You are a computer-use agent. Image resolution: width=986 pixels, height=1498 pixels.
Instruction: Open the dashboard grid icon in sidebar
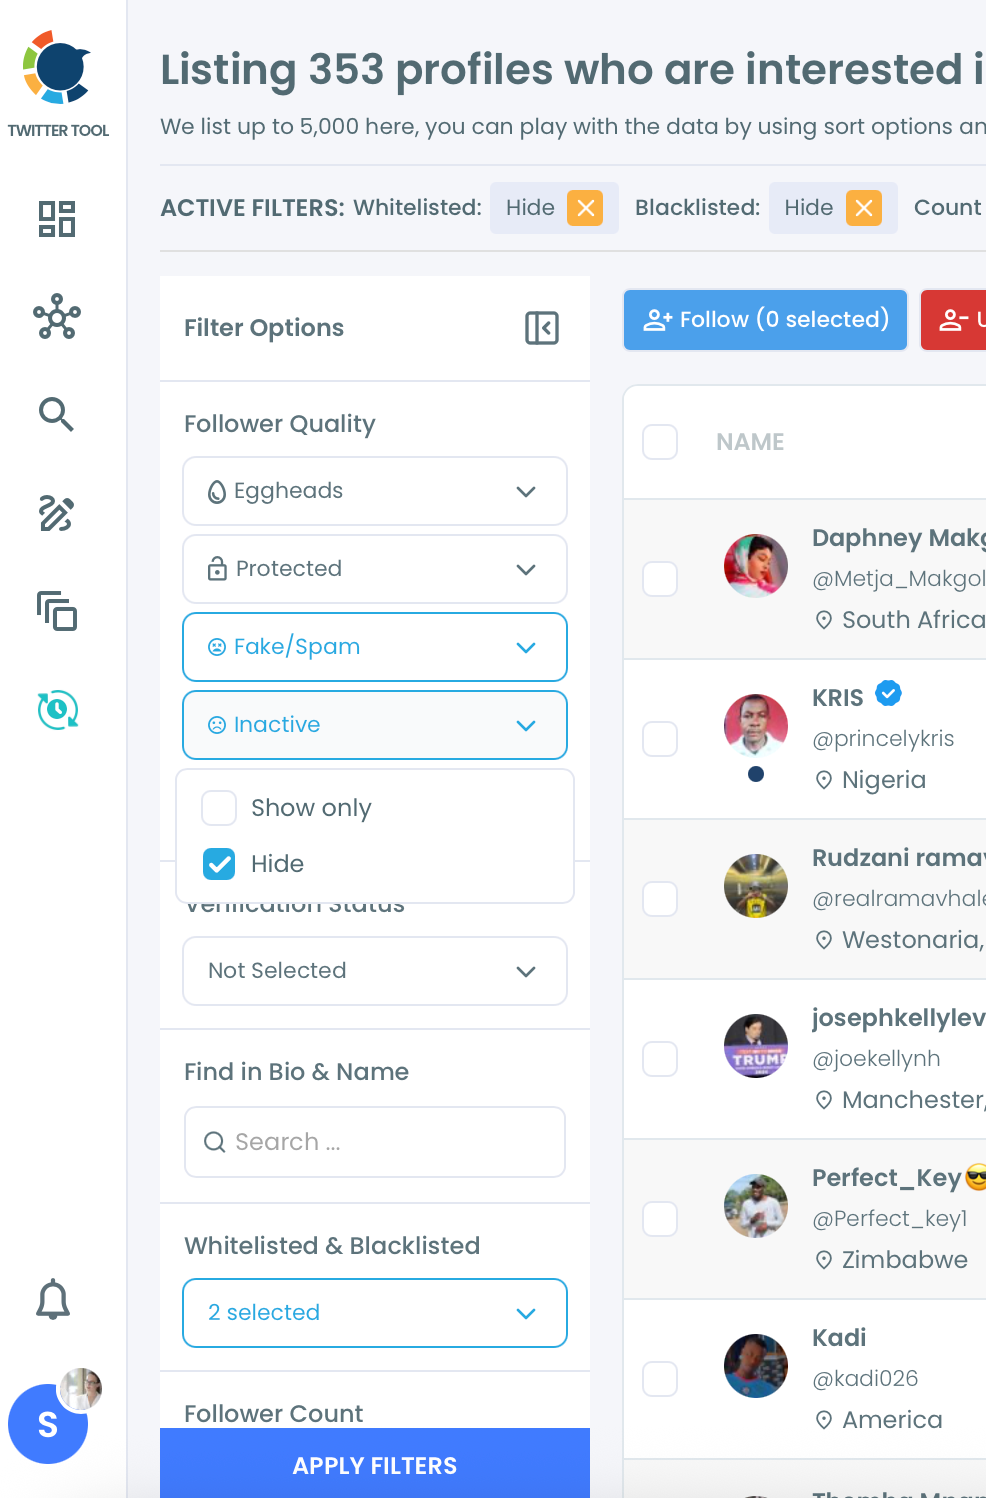(x=57, y=218)
